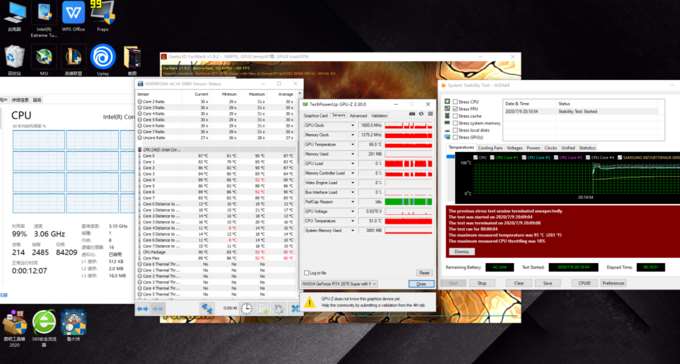Open the Recycle Bin
This screenshot has height=364, width=680.
tap(14, 59)
